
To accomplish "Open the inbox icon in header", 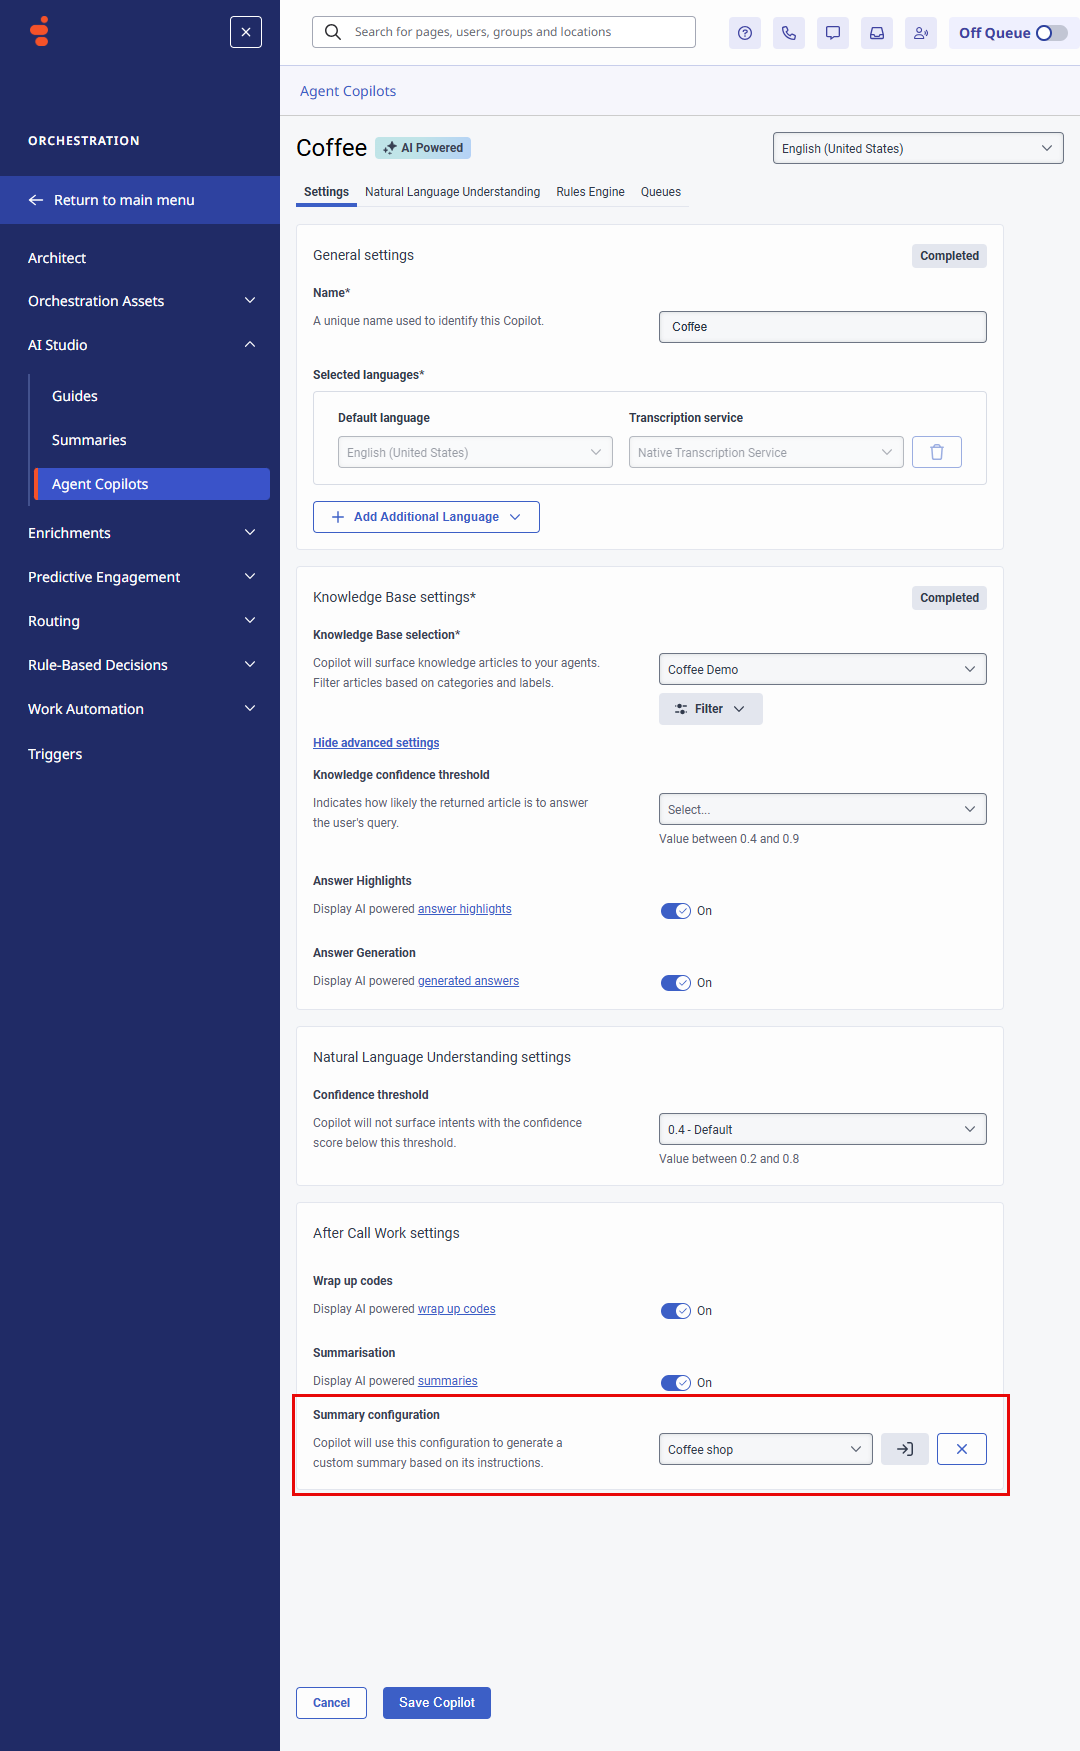I will pyautogui.click(x=877, y=33).
